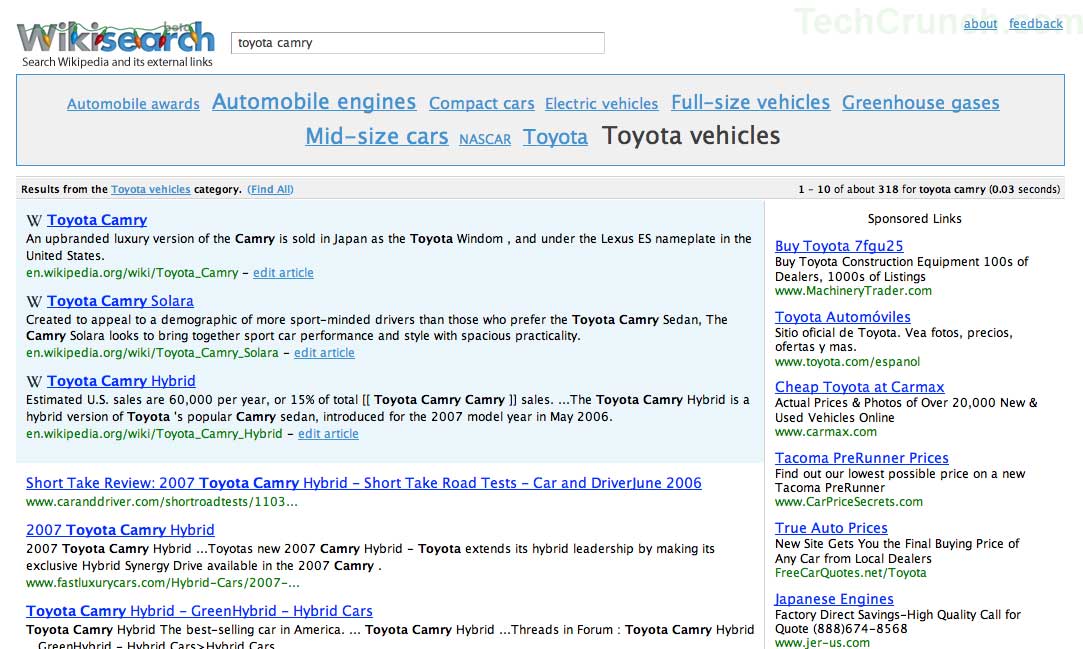Open the Car and Driver Short Take Review
This screenshot has height=649, width=1083.
(364, 483)
